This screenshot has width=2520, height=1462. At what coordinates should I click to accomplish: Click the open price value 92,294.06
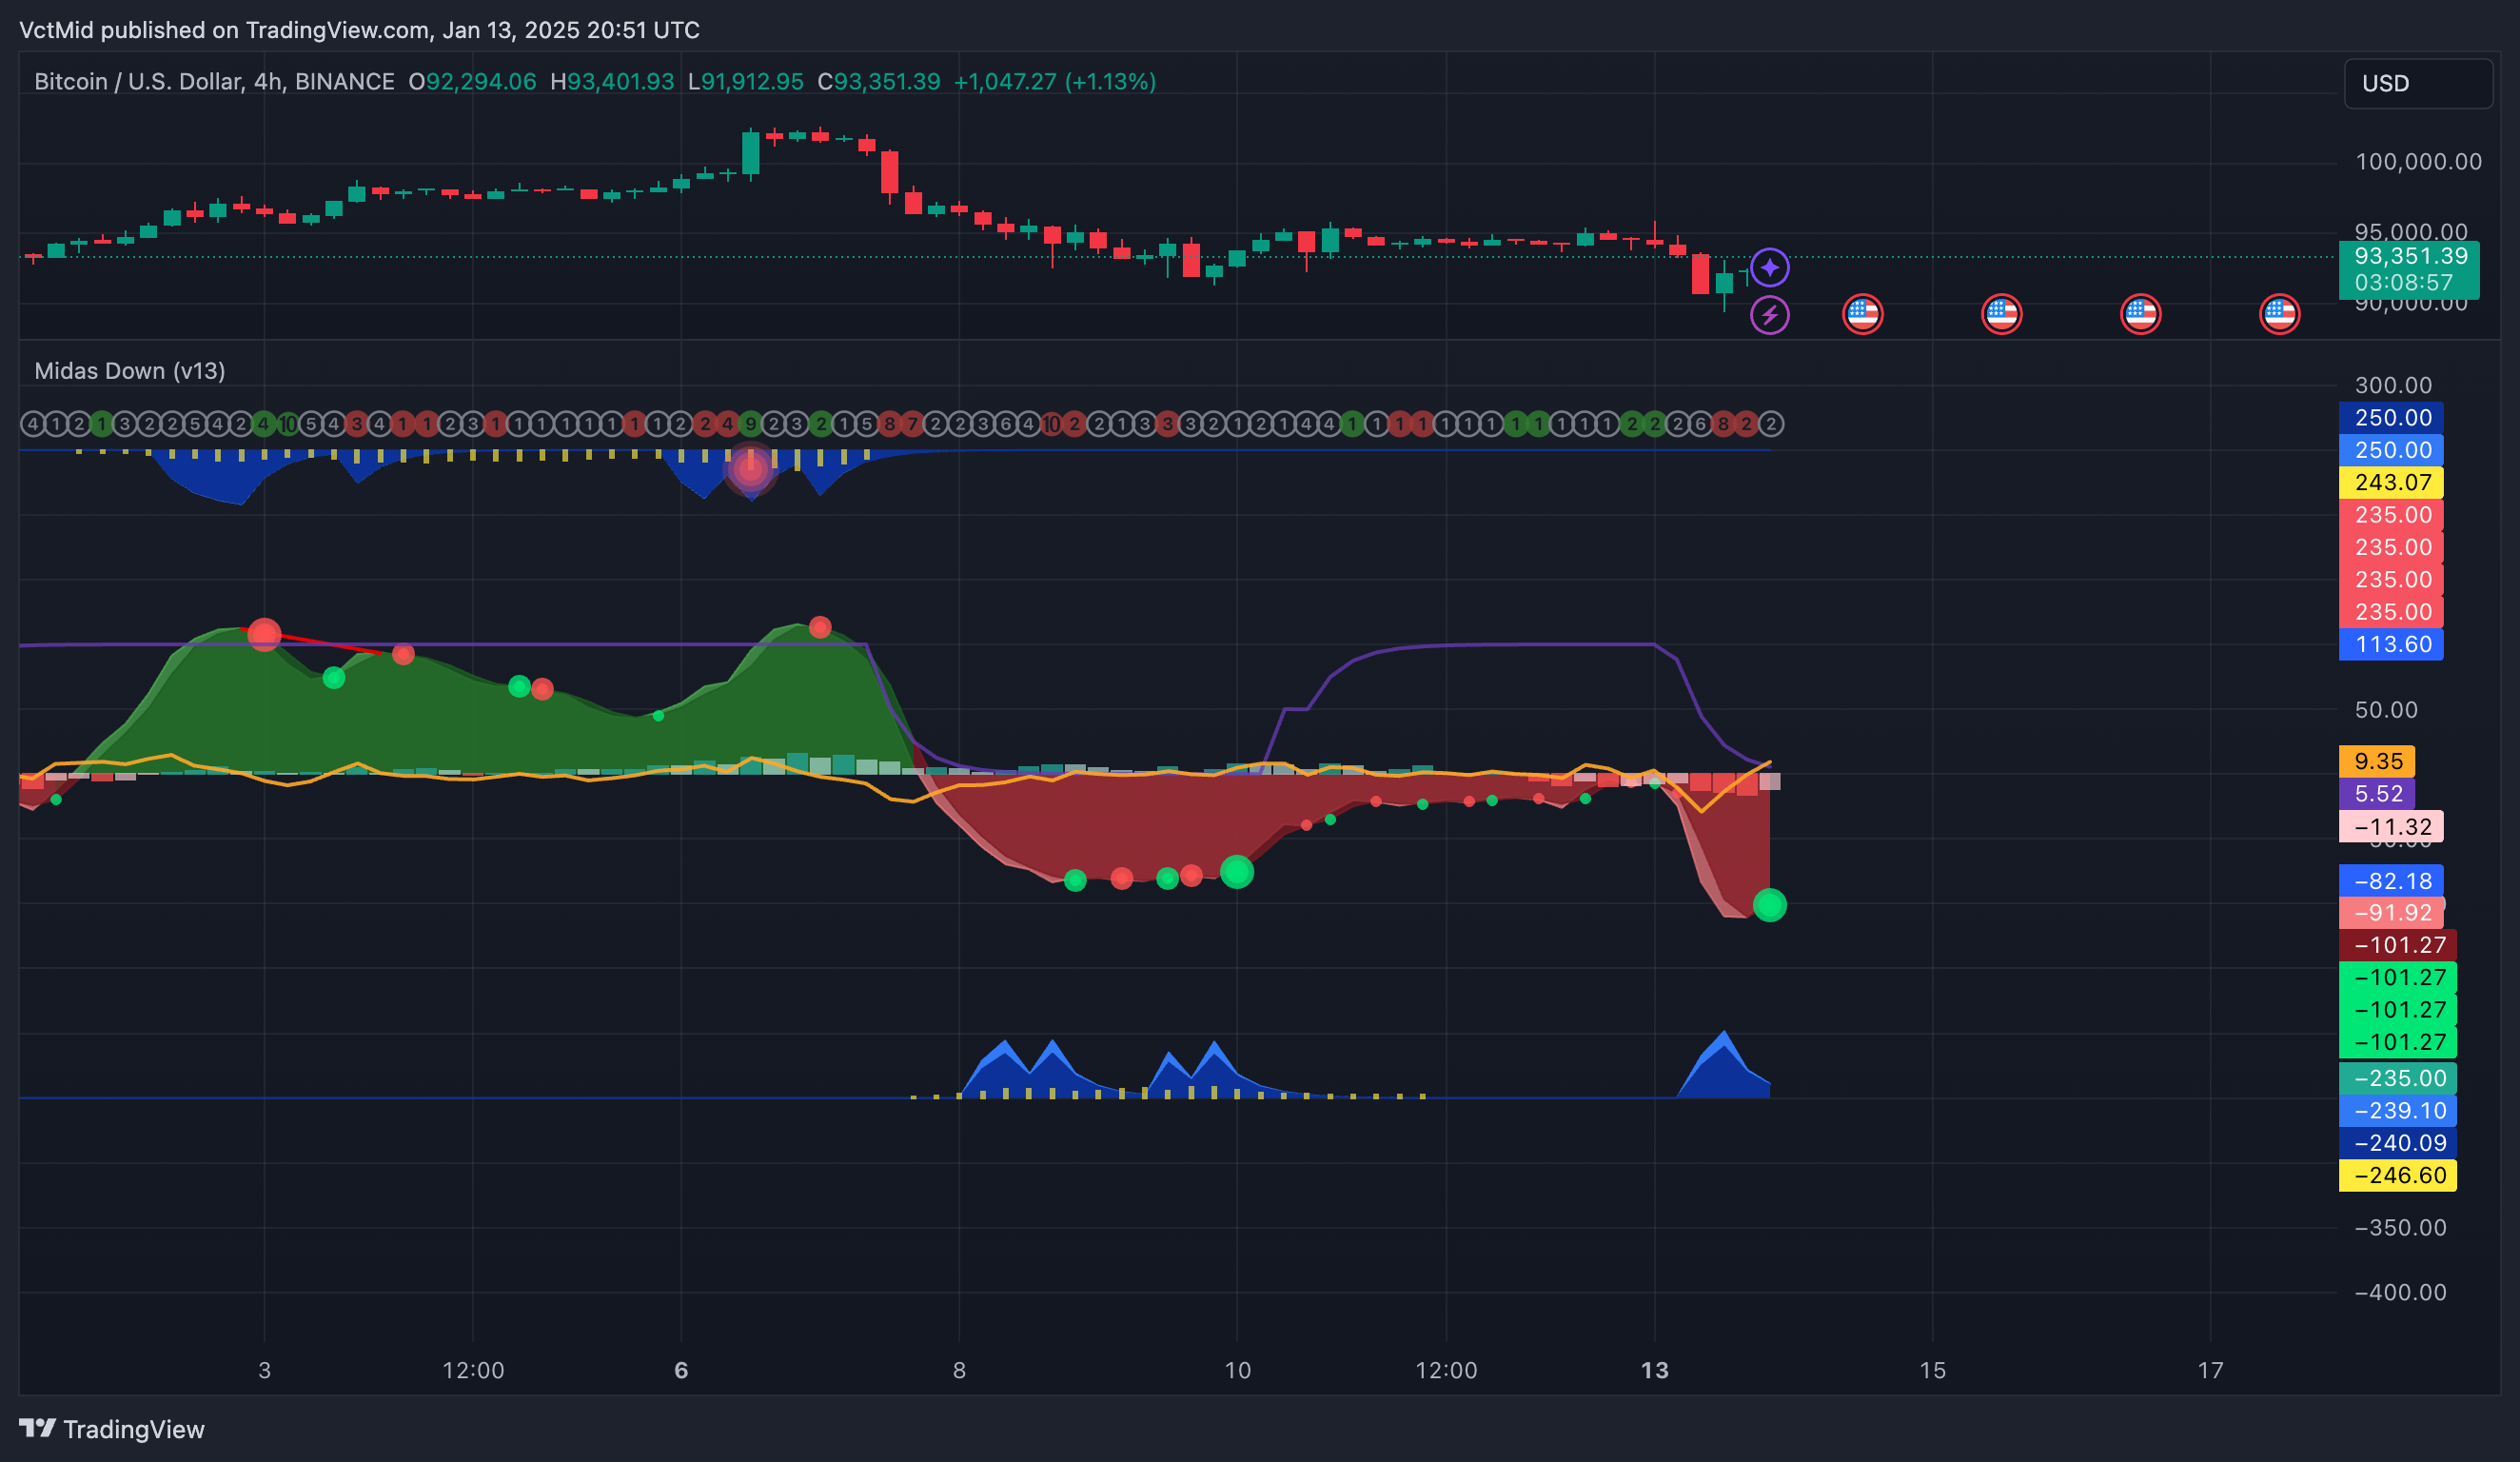click(x=481, y=82)
